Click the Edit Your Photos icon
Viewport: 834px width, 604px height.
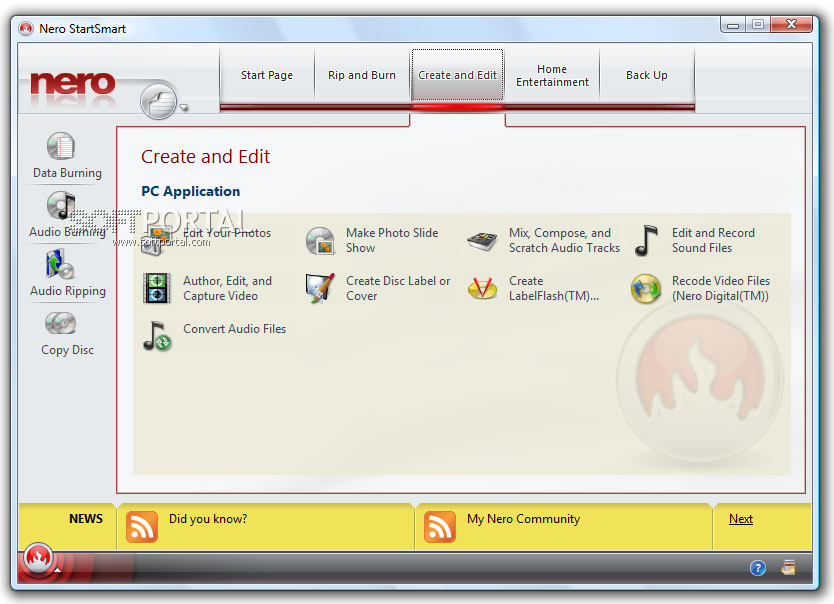[x=156, y=241]
